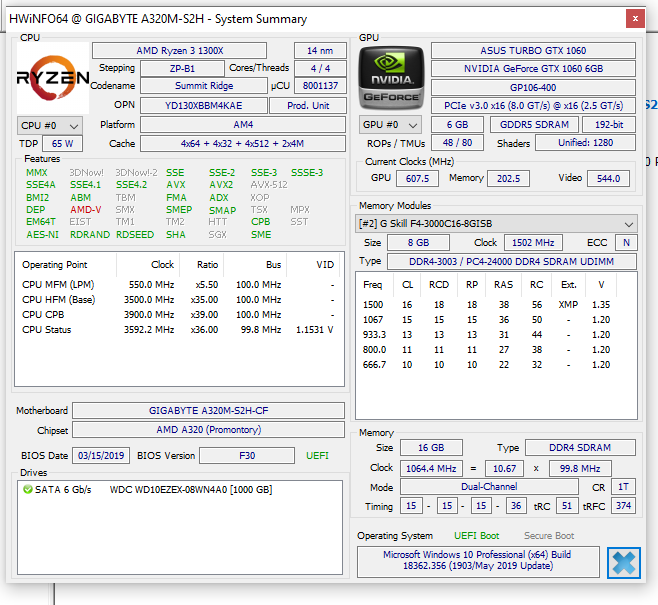The height and width of the screenshot is (605, 658).
Task: Click the AMD Ryzen logo image
Action: pyautogui.click(x=53, y=78)
